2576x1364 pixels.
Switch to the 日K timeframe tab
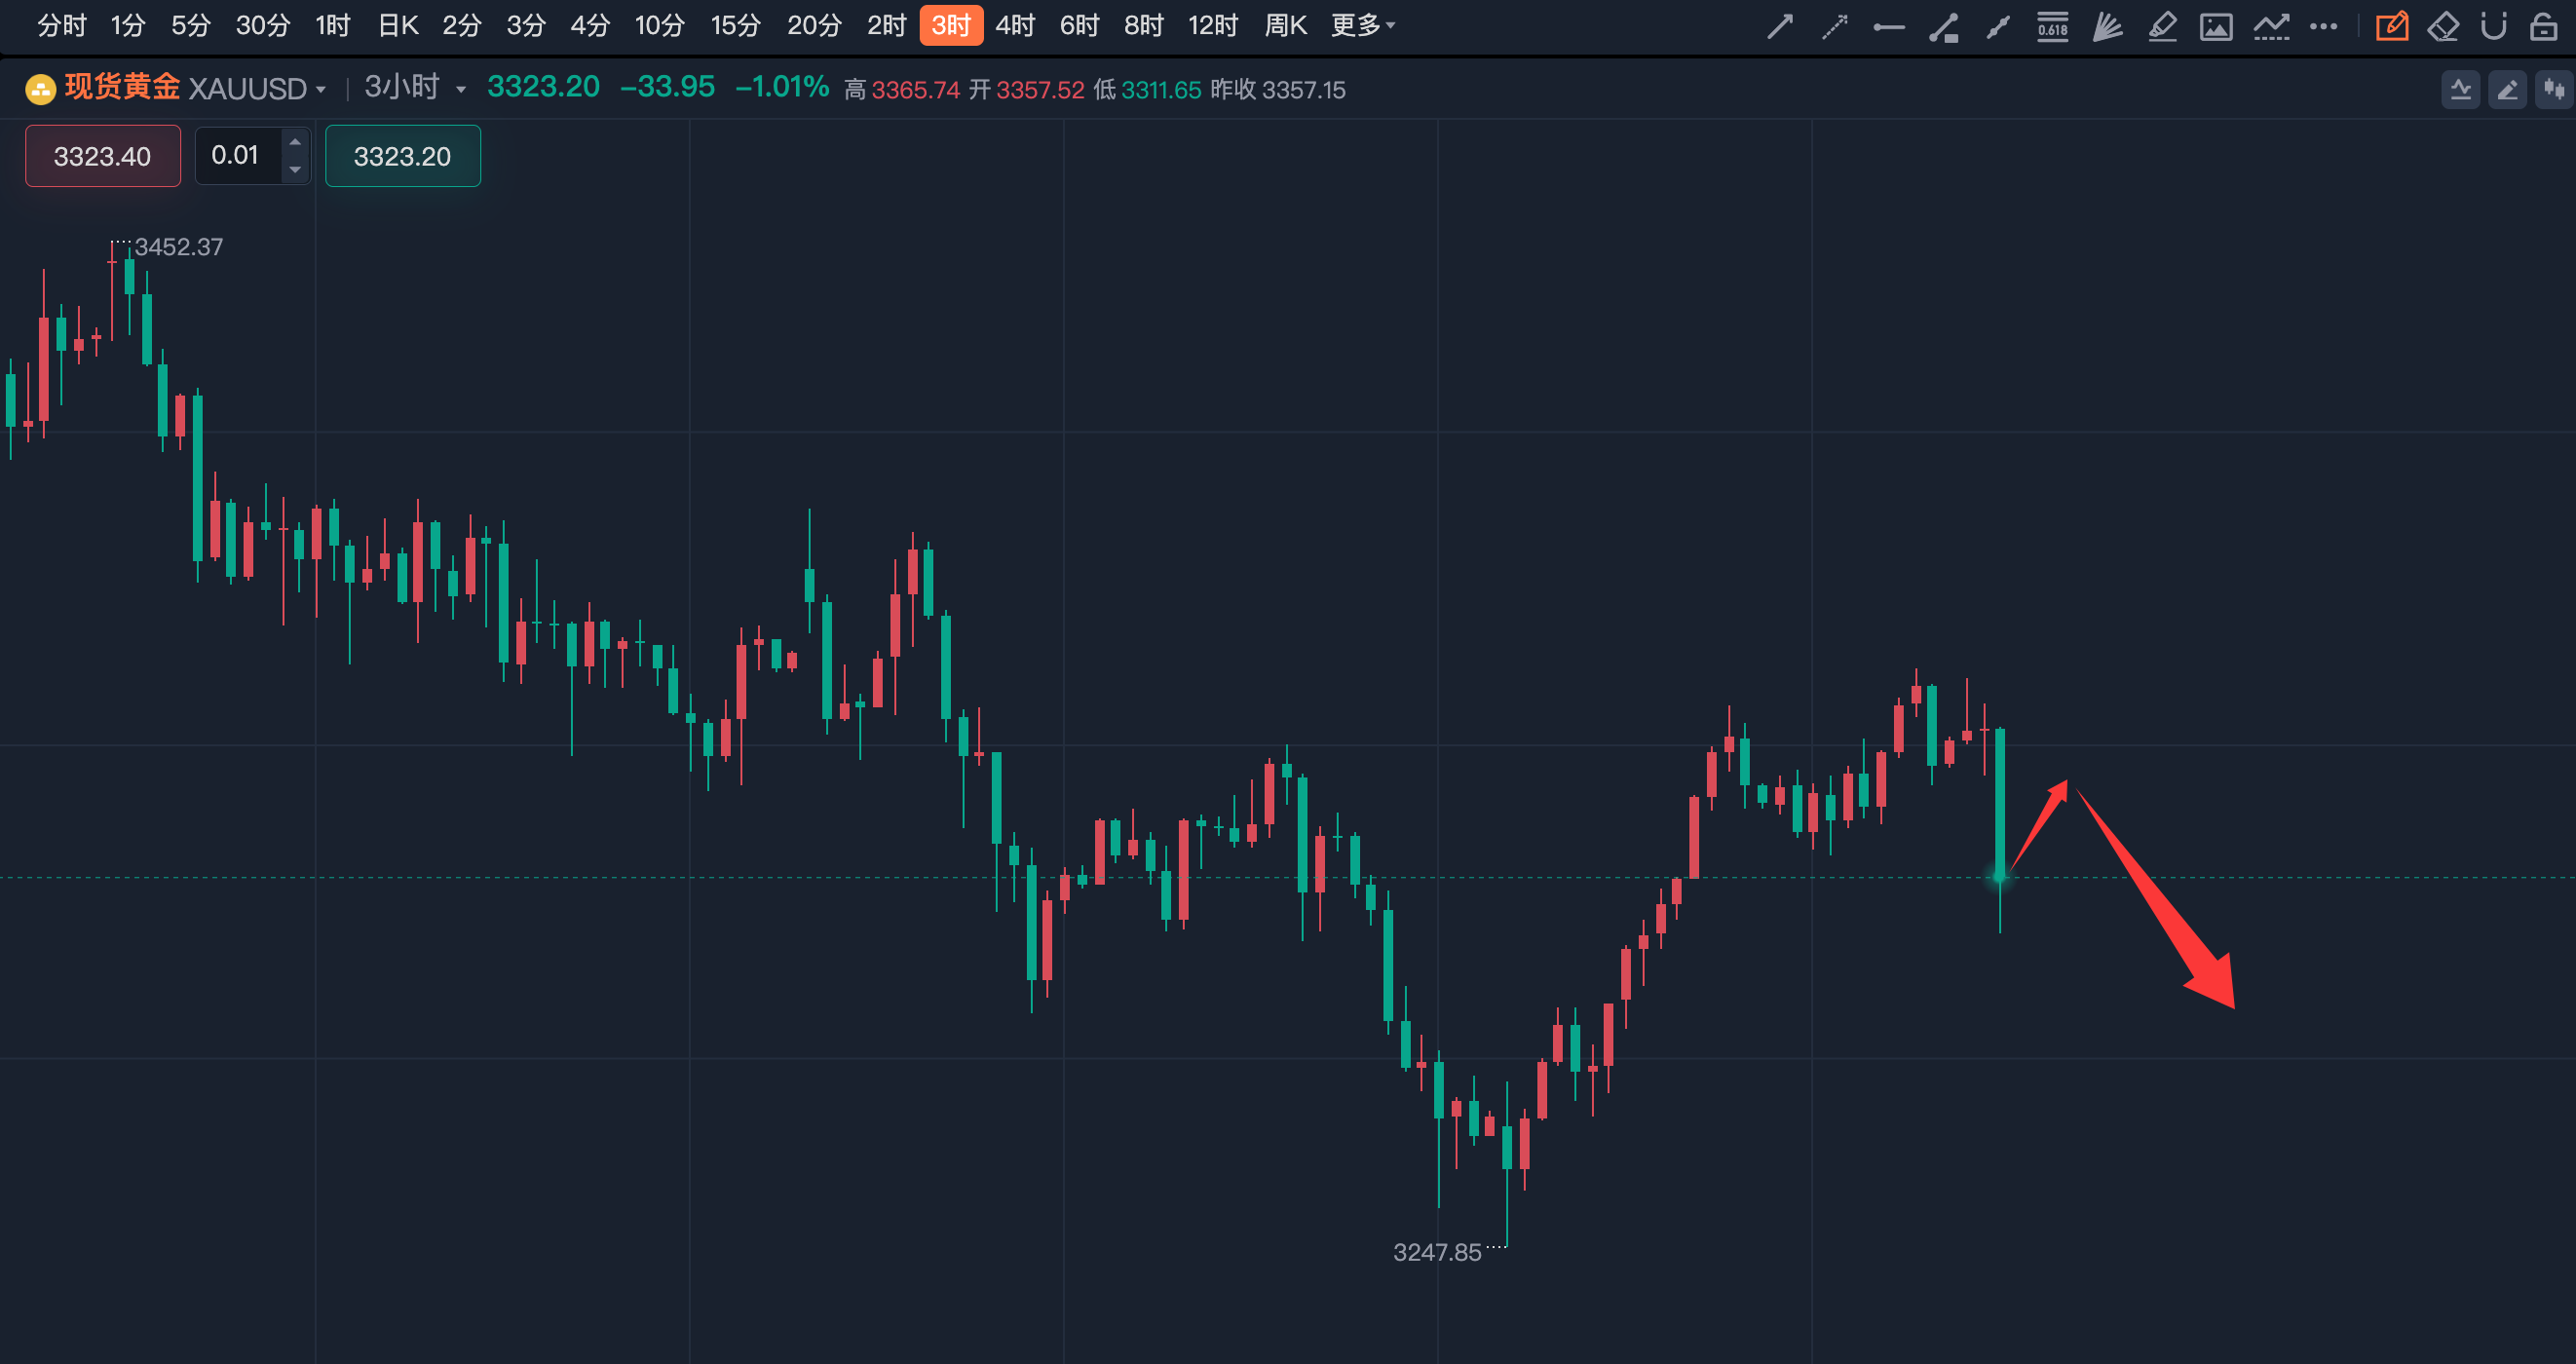click(x=397, y=25)
